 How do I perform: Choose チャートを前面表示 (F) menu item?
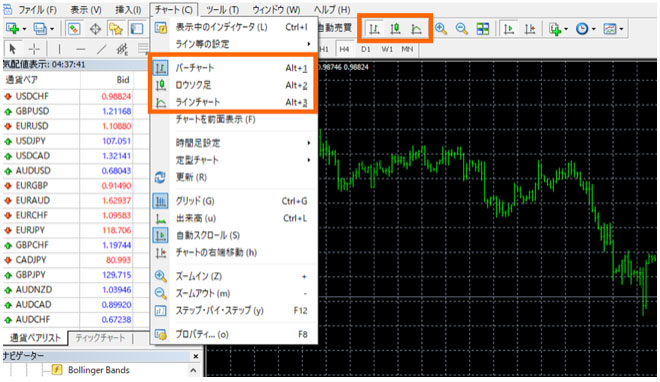(234, 119)
